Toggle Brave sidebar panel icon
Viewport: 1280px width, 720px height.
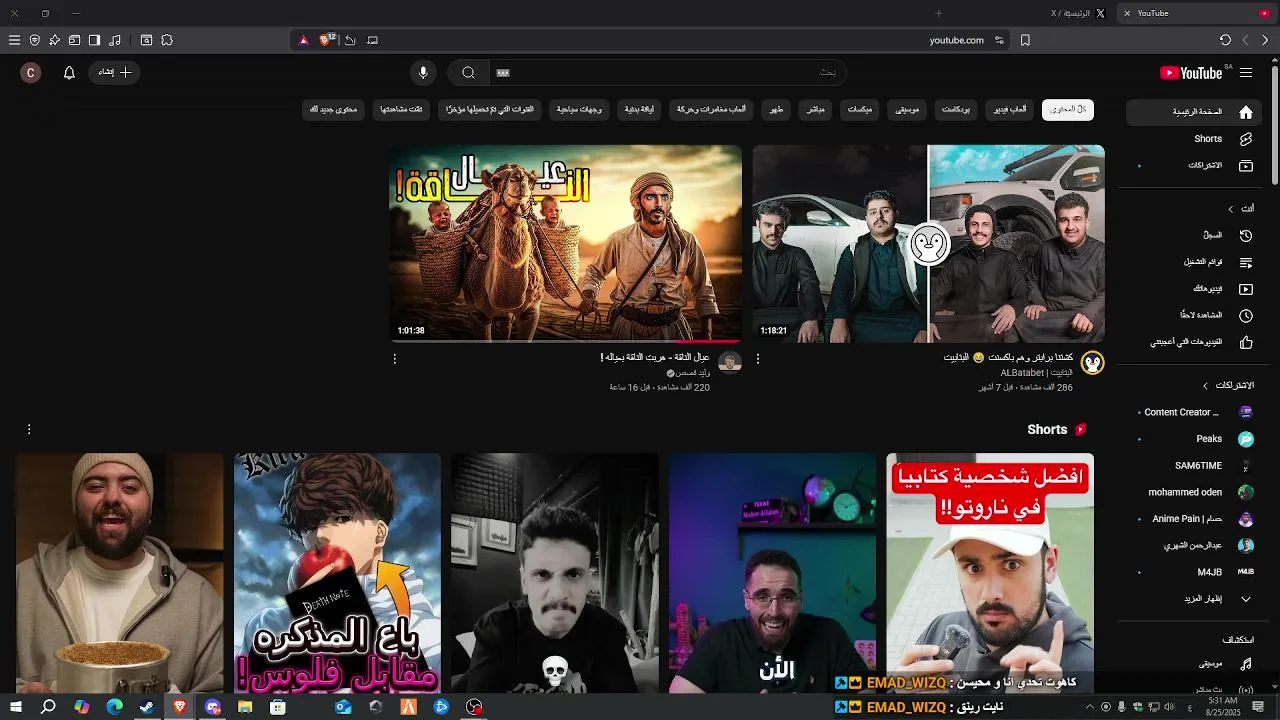pos(94,40)
